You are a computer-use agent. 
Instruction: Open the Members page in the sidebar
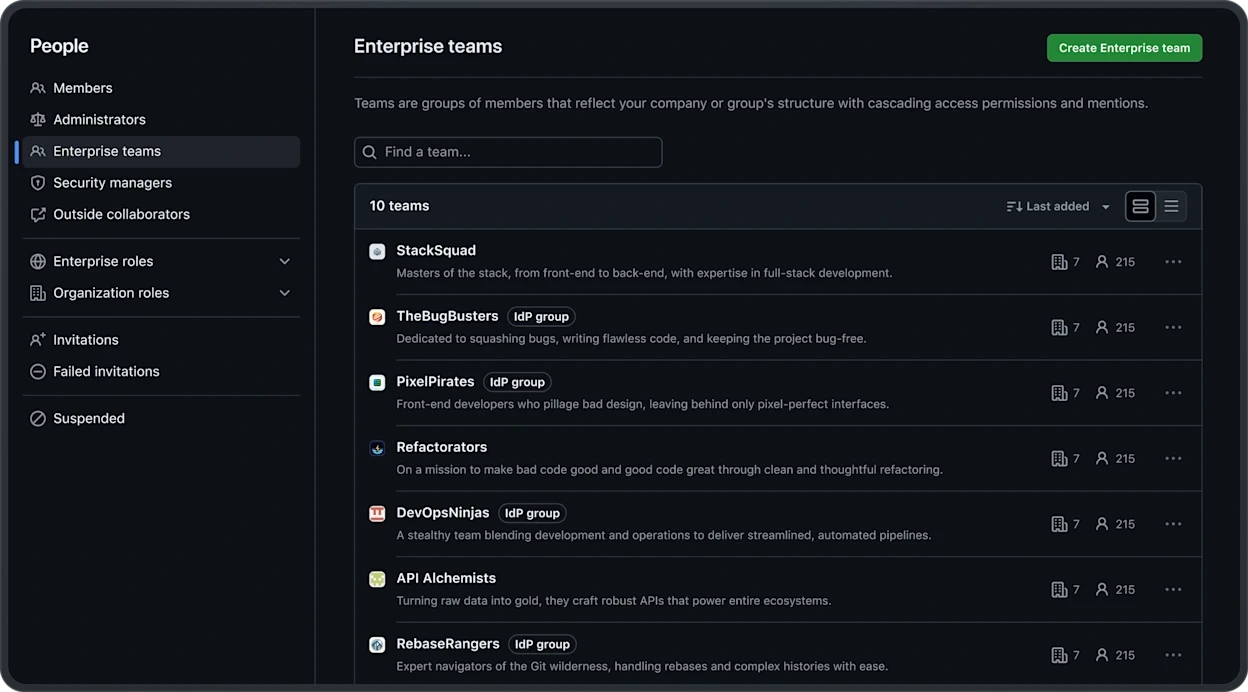point(161,88)
